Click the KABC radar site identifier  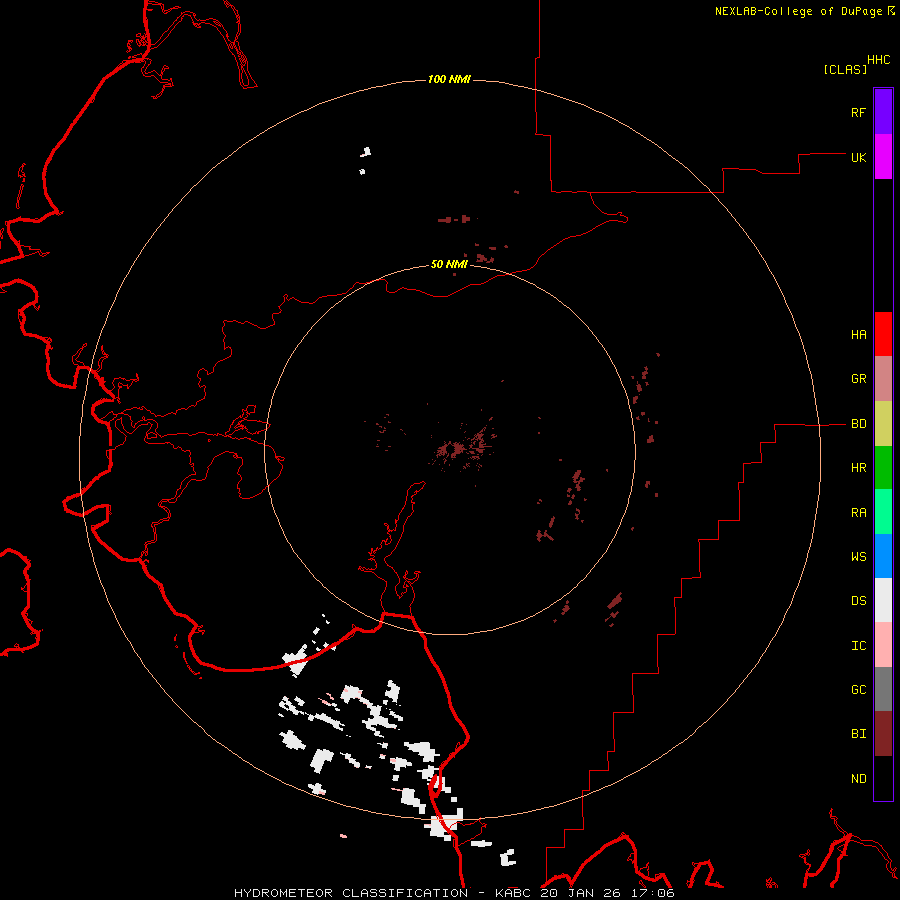pyautogui.click(x=513, y=893)
